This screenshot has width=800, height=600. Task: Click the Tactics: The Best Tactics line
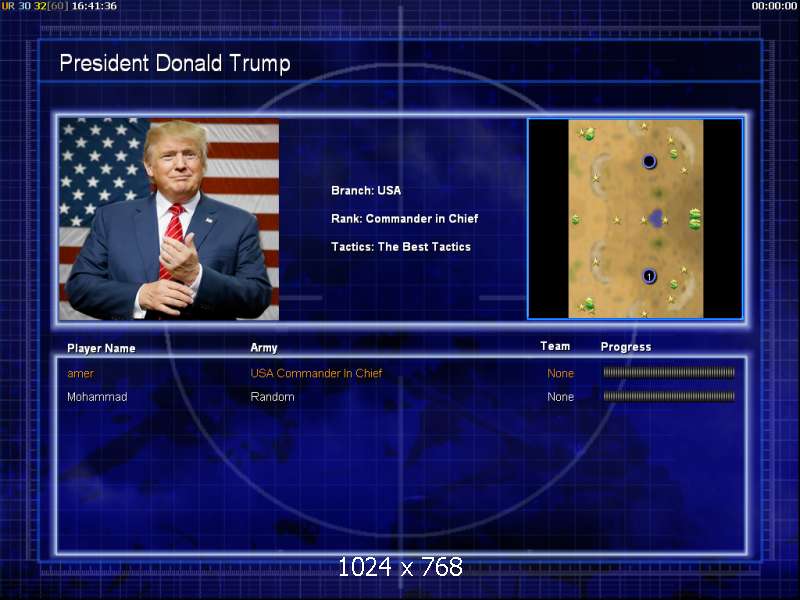coord(401,247)
